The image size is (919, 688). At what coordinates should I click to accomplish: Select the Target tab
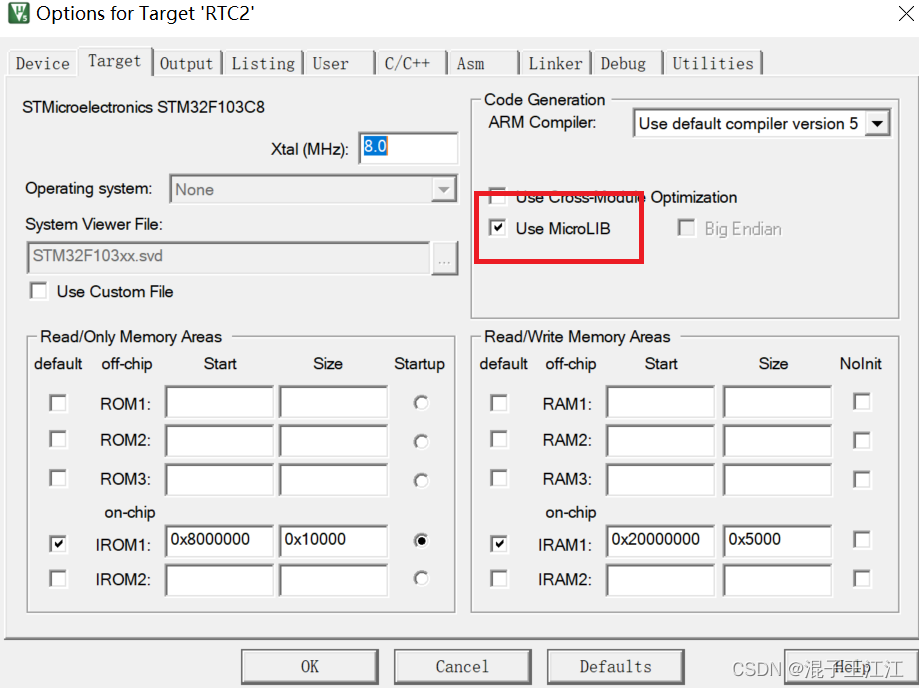(115, 61)
